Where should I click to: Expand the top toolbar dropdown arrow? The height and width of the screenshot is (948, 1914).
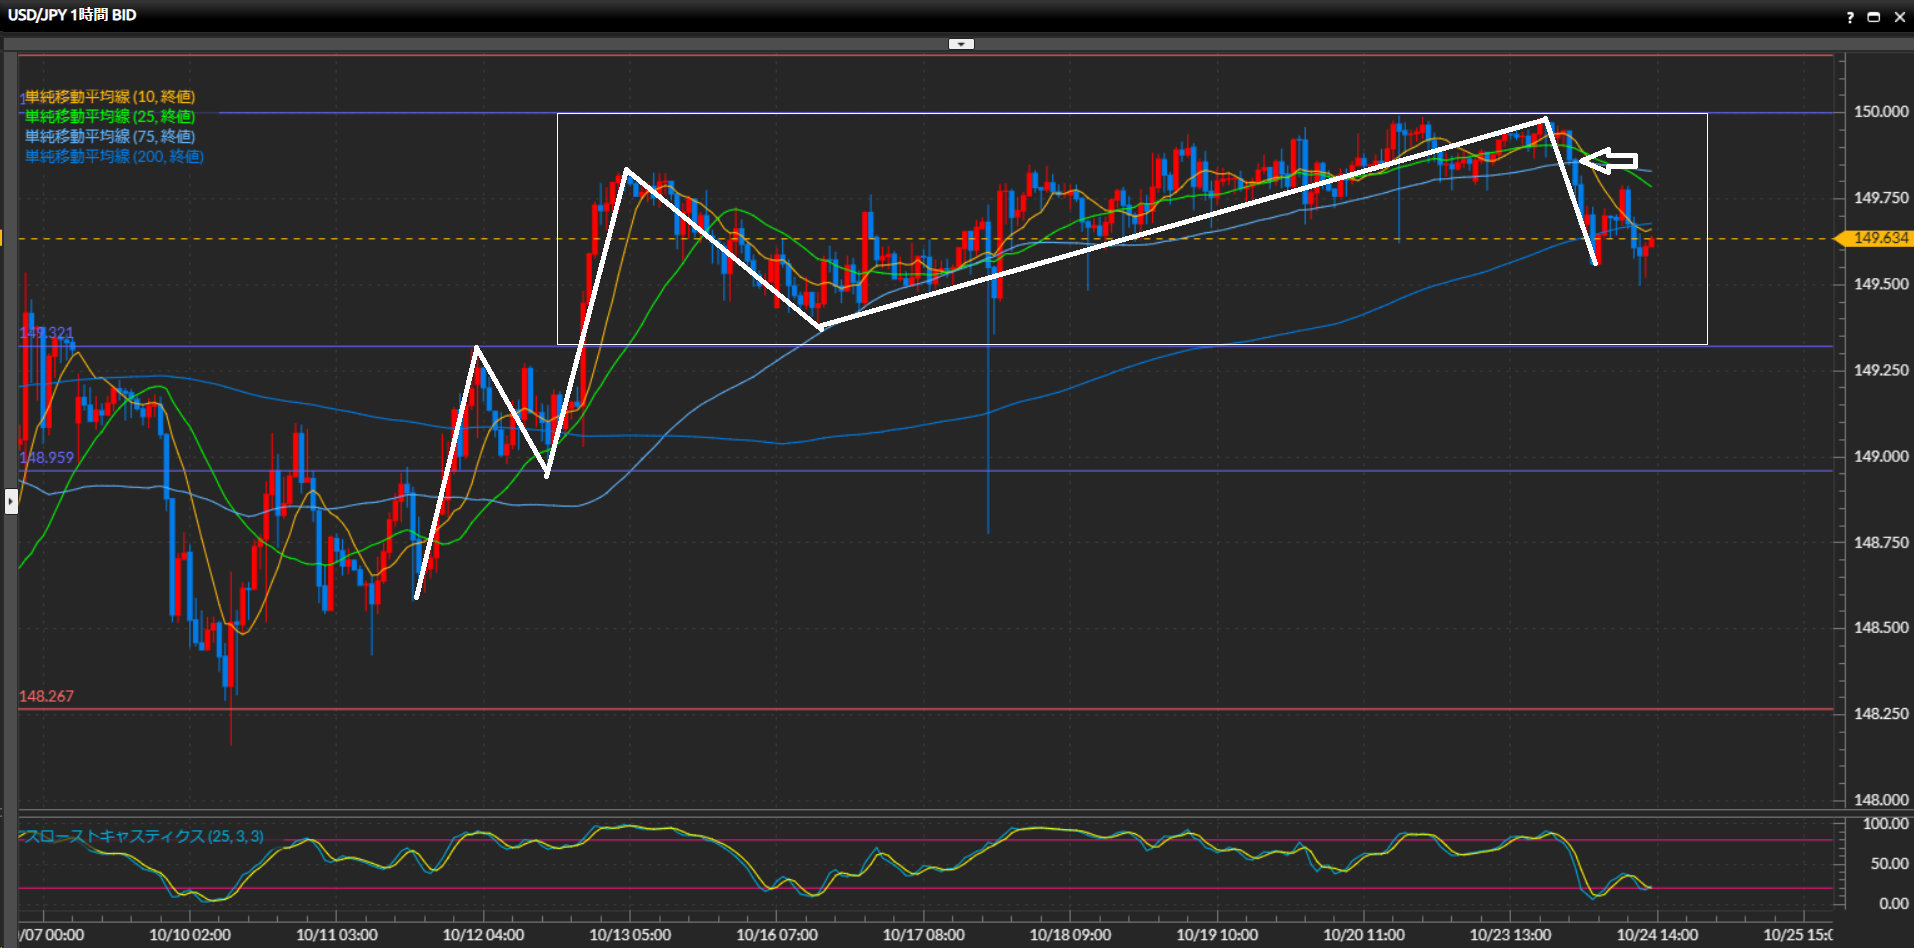tap(960, 44)
